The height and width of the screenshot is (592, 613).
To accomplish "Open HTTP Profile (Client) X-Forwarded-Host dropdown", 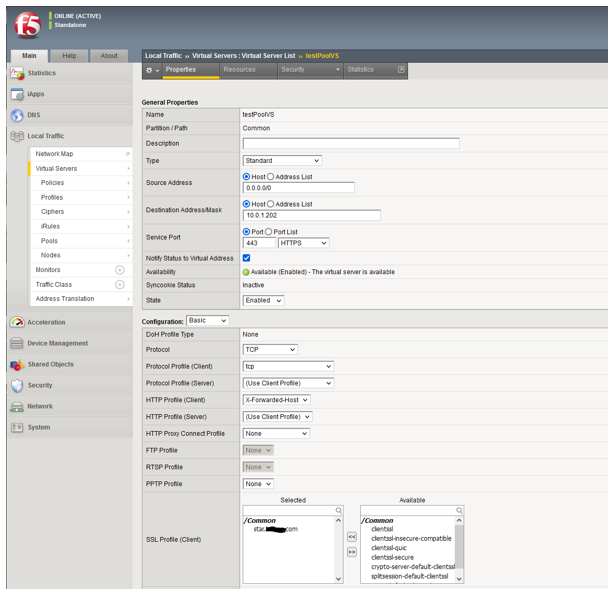I will (277, 400).
